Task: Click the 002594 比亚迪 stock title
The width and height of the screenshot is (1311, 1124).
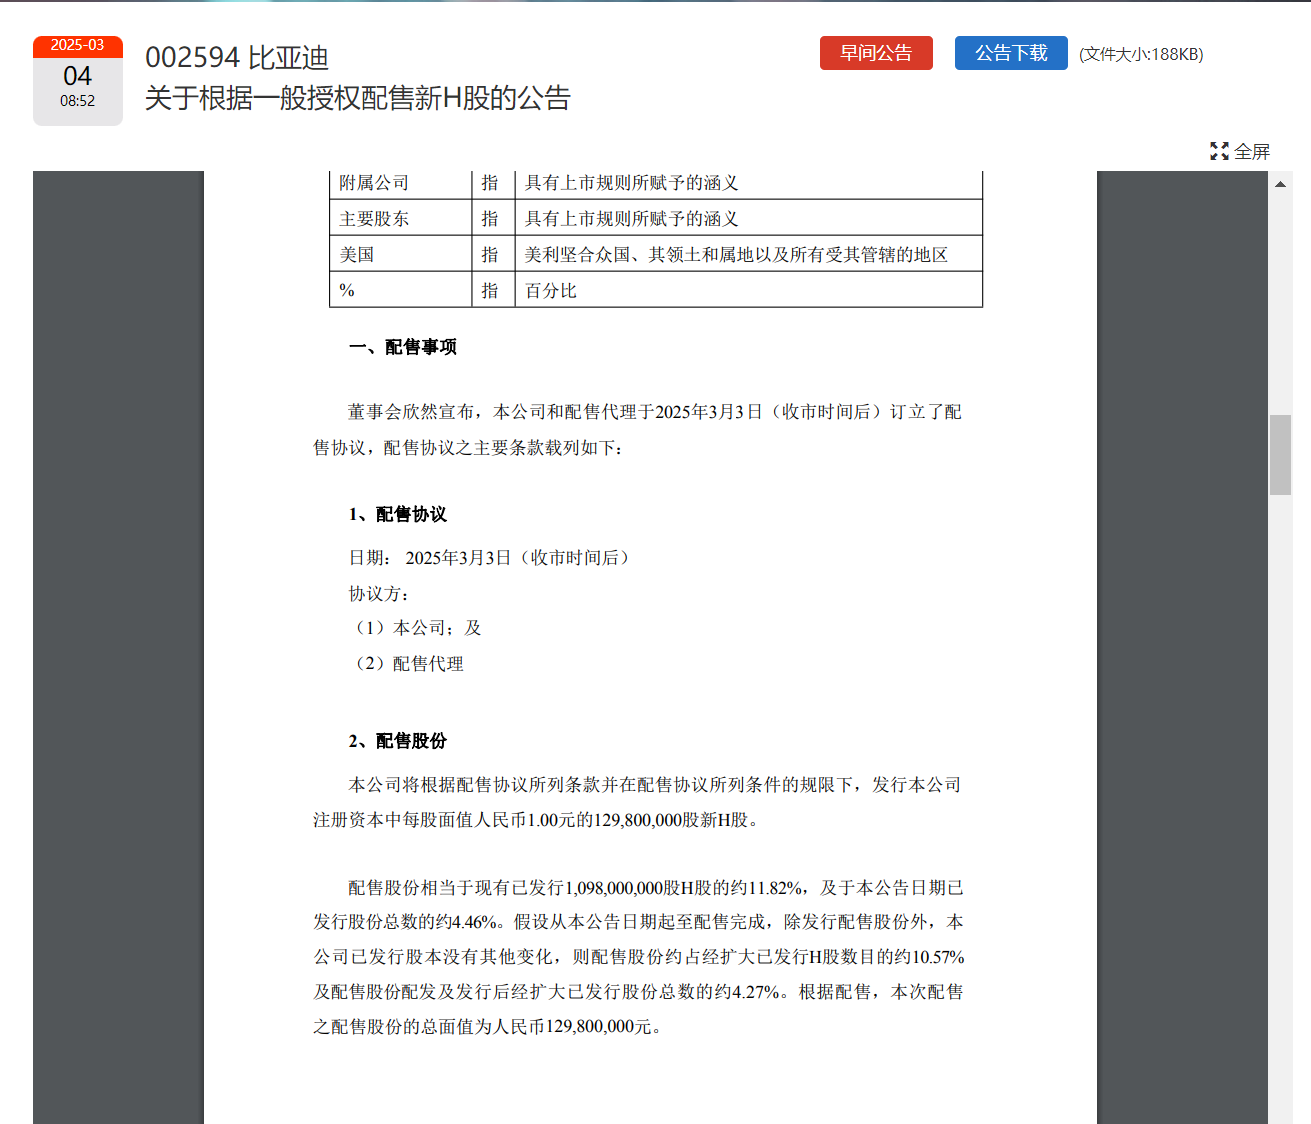Action: (x=237, y=57)
